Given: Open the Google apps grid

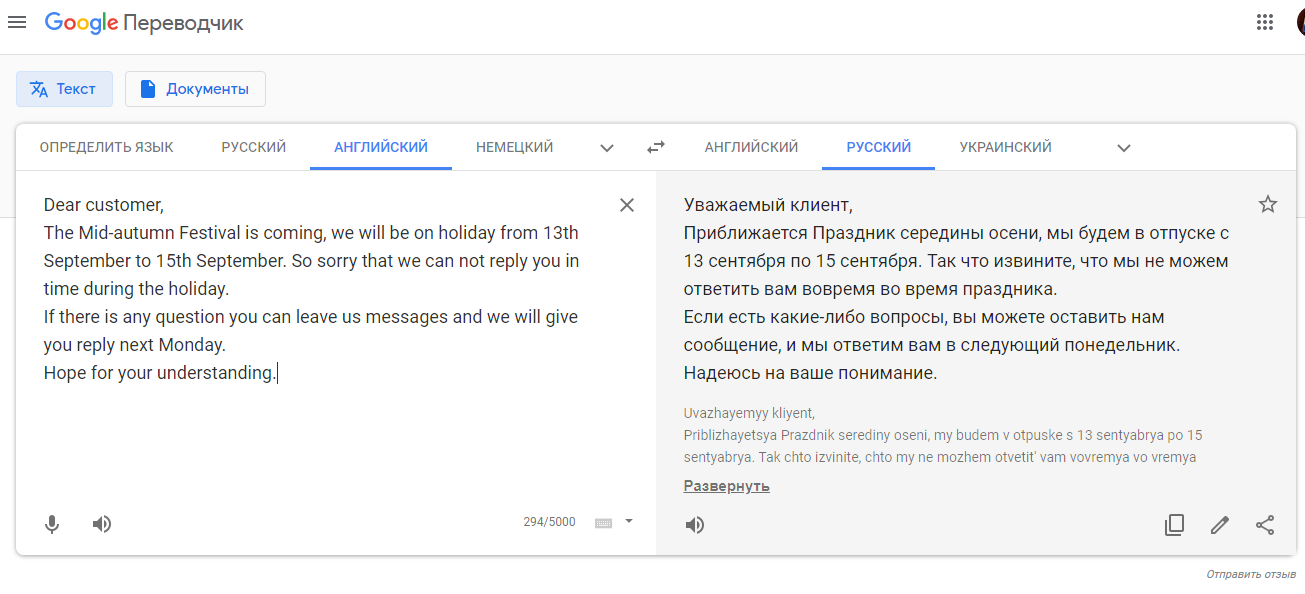Looking at the screenshot, I should coord(1264,22).
